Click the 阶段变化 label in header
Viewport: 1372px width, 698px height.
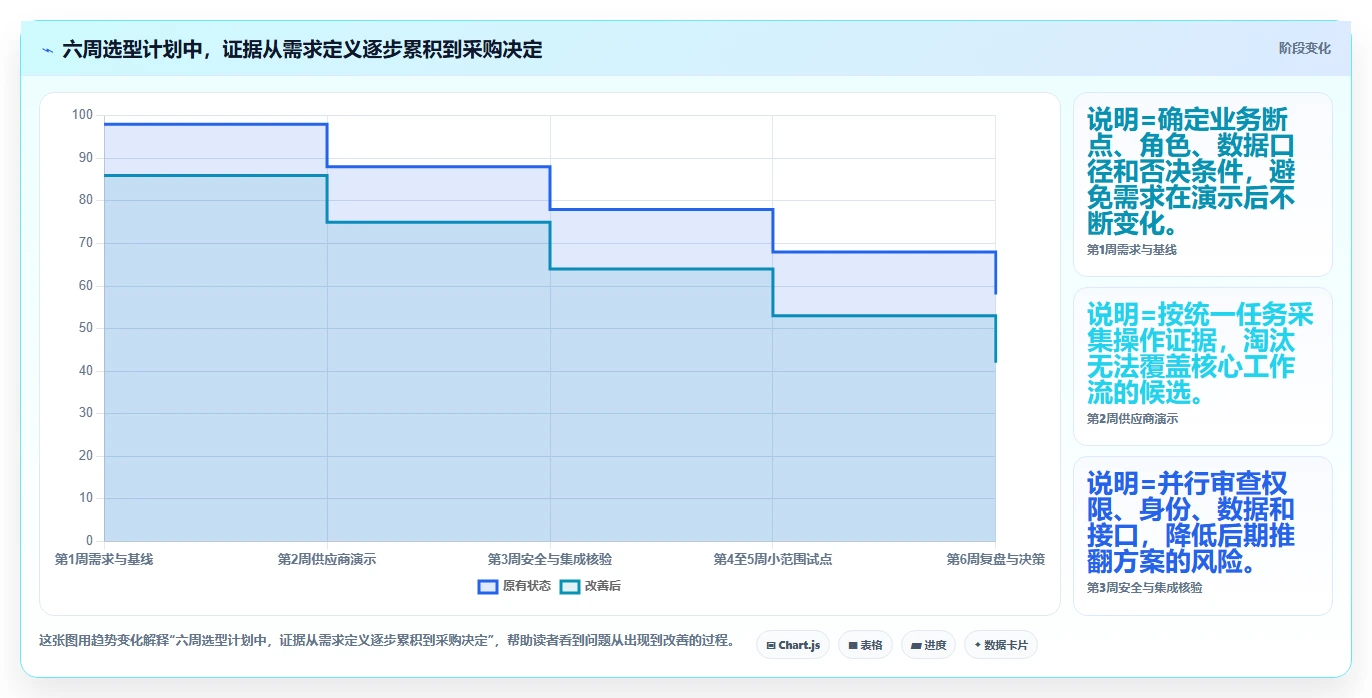tap(1305, 48)
